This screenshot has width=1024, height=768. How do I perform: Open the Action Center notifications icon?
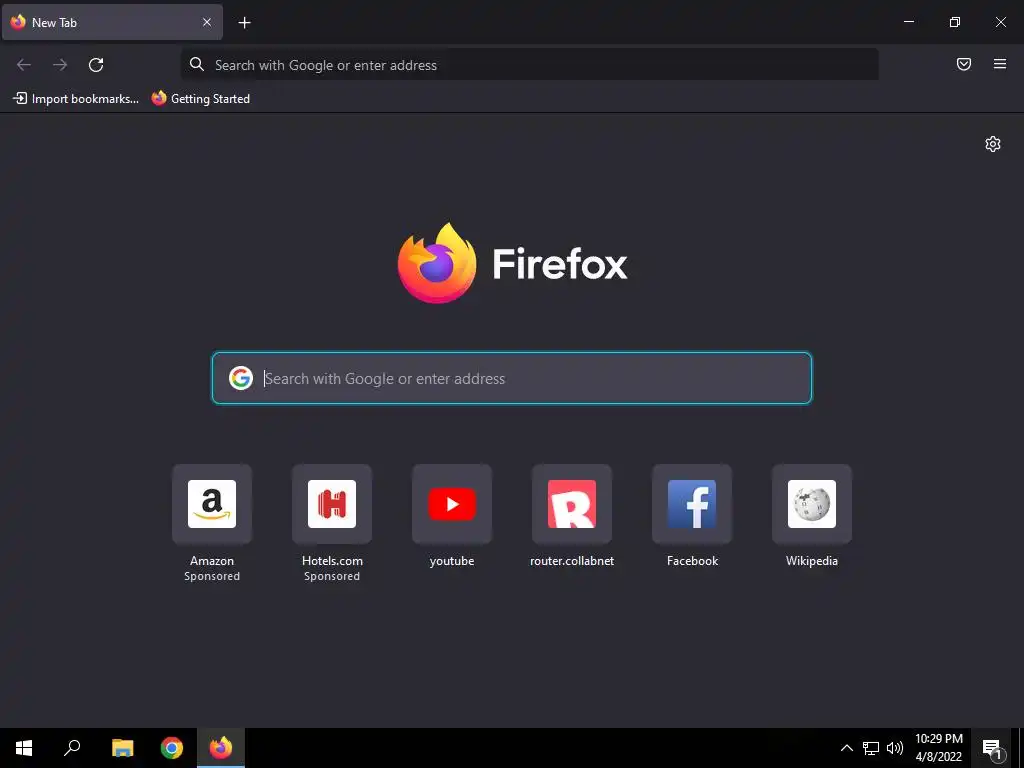(991, 748)
